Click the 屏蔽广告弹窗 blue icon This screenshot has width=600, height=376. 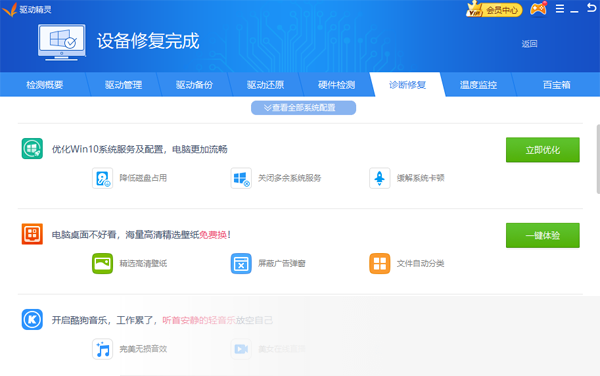click(241, 263)
